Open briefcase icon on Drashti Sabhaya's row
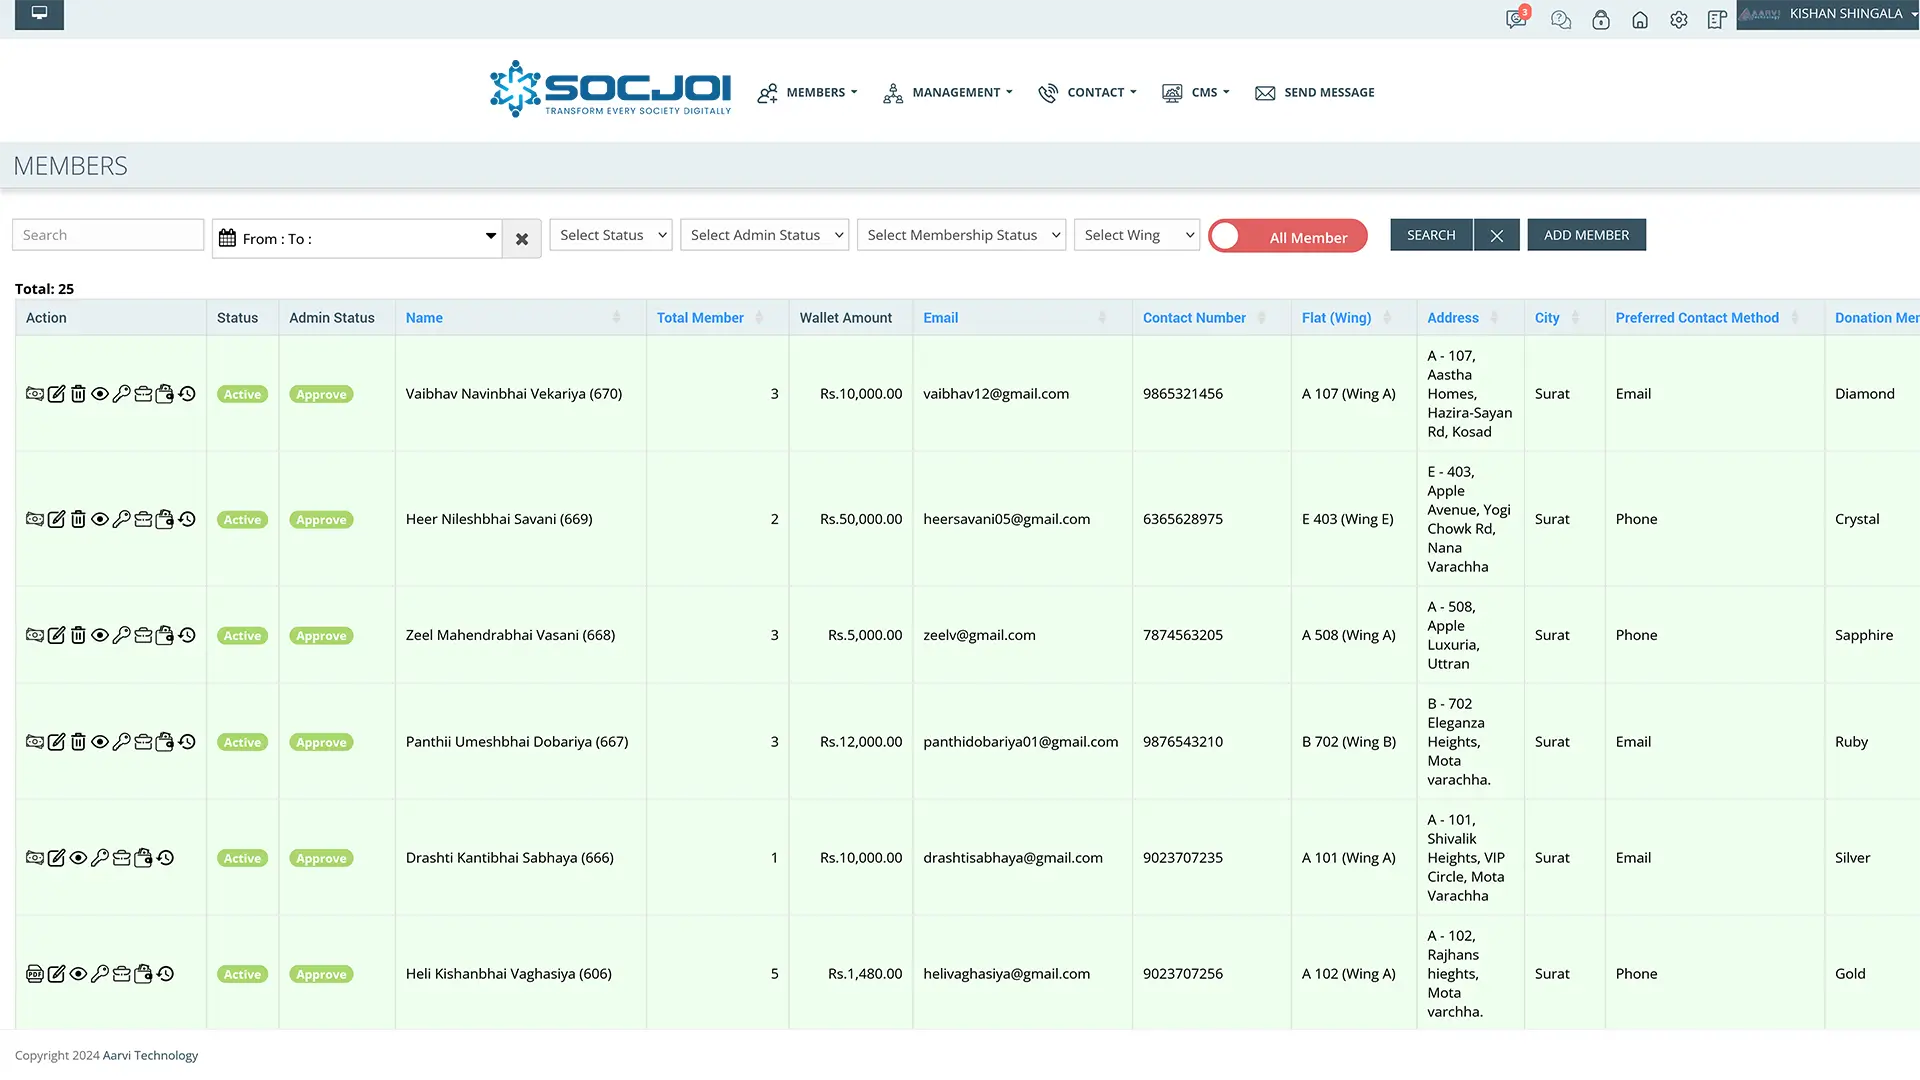1920x1080 pixels. 121,857
